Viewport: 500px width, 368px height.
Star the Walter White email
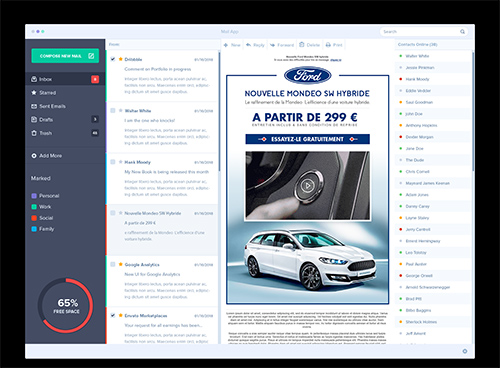121,110
